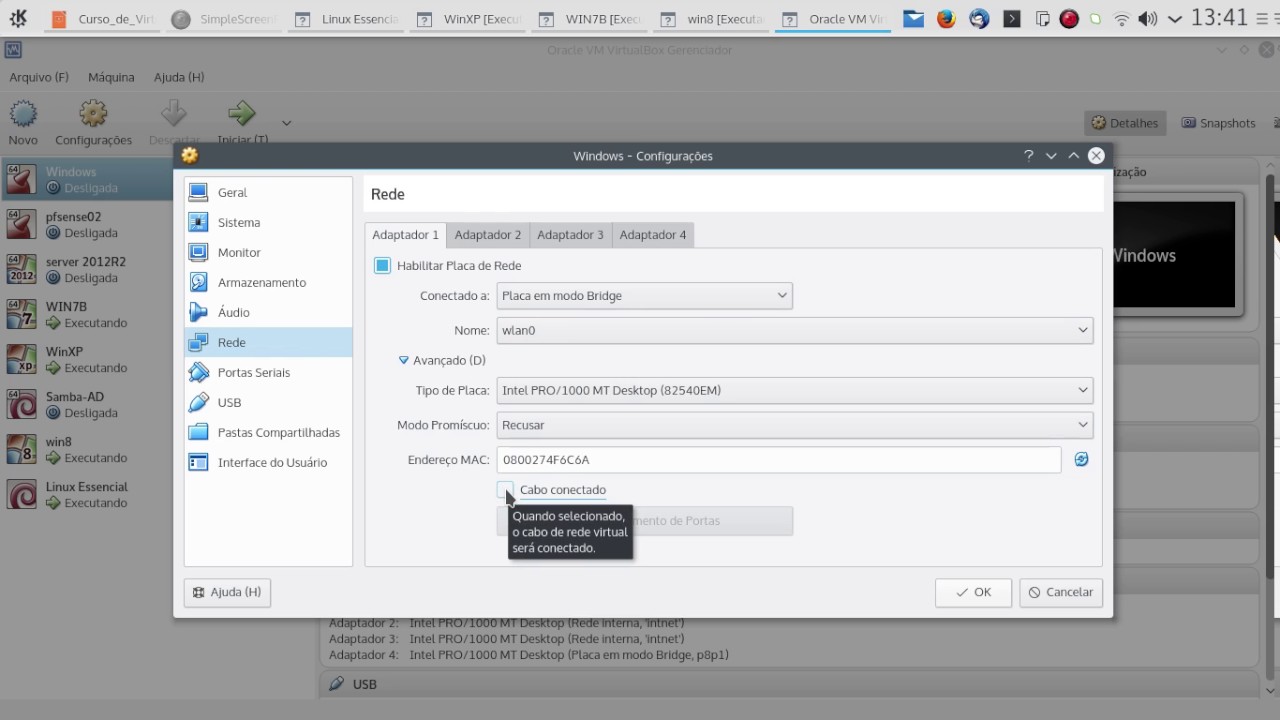The image size is (1280, 720).
Task: Generate a new MAC address with refresh icon
Action: click(x=1081, y=459)
